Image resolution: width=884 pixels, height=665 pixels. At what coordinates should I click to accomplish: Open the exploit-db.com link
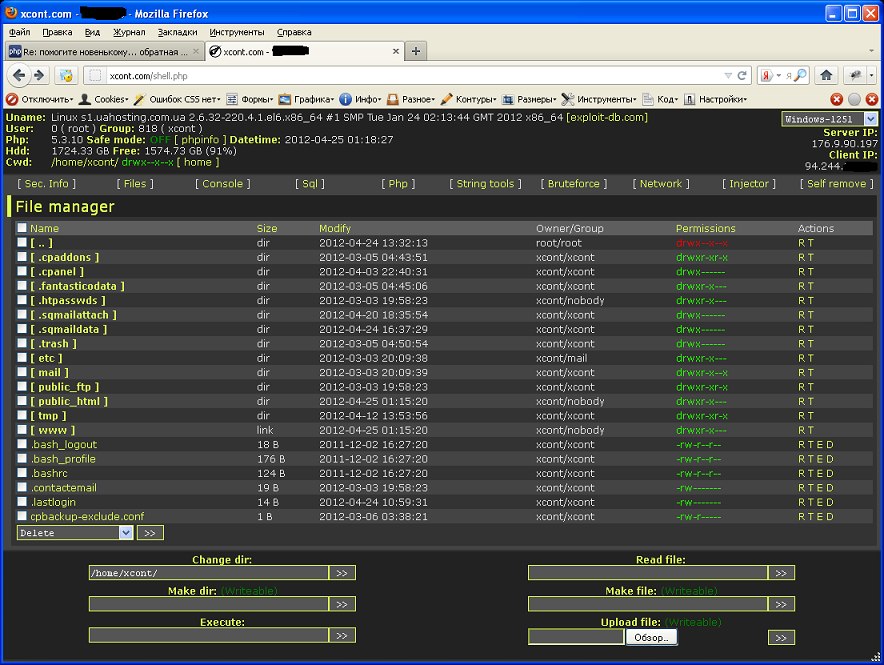pyautogui.click(x=607, y=117)
